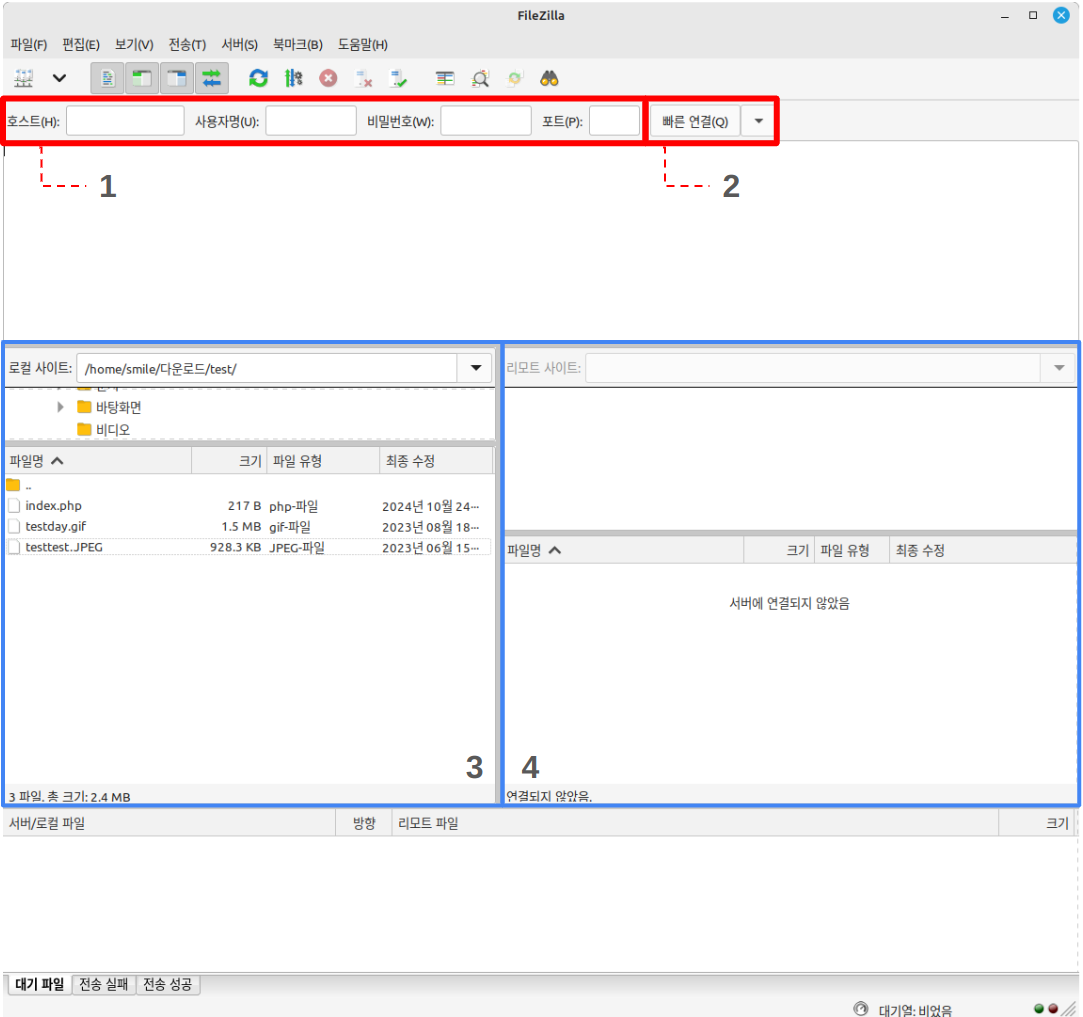Sort local files by 크기 column
The width and height of the screenshot is (1083, 1017).
pos(229,461)
